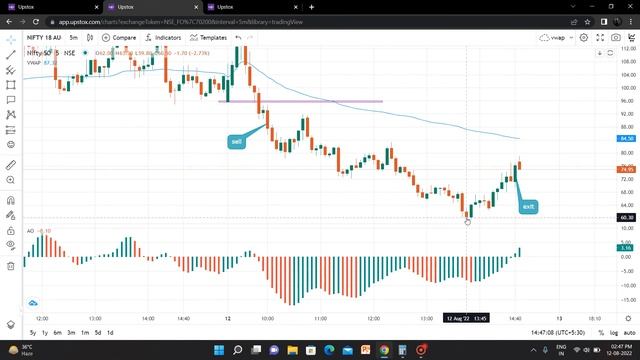Select the 5d time range
The width and height of the screenshot is (640, 360).
(x=98, y=333)
